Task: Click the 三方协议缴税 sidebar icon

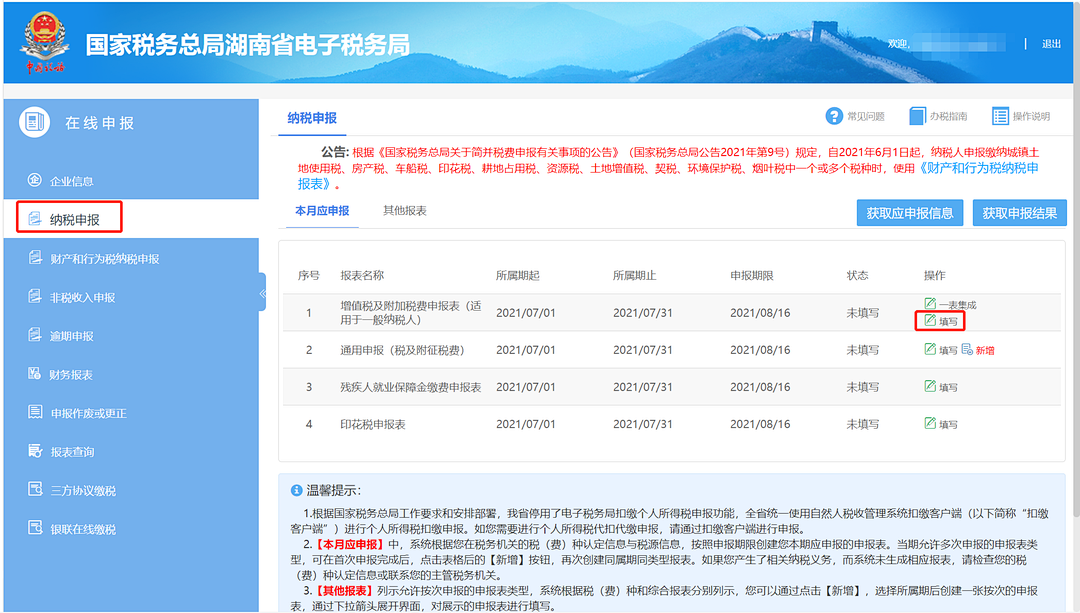Action: [34, 489]
